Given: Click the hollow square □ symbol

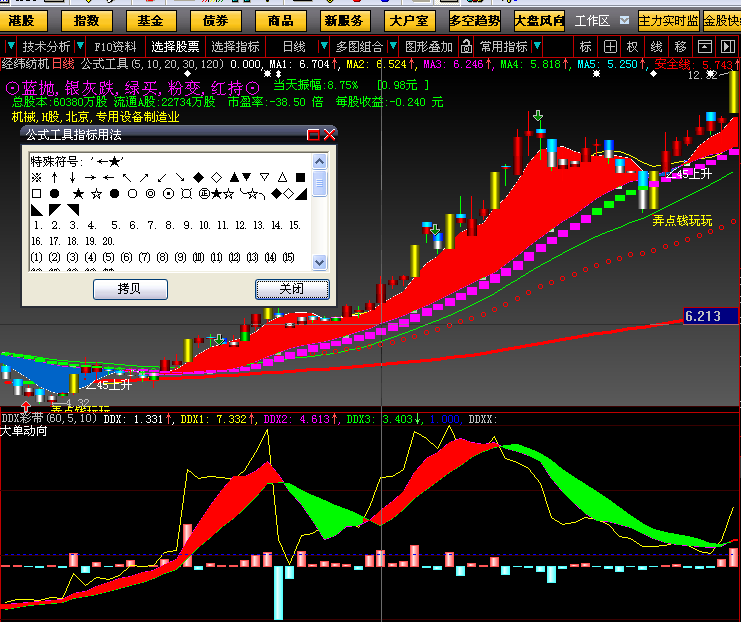Looking at the screenshot, I should tap(36, 193).
